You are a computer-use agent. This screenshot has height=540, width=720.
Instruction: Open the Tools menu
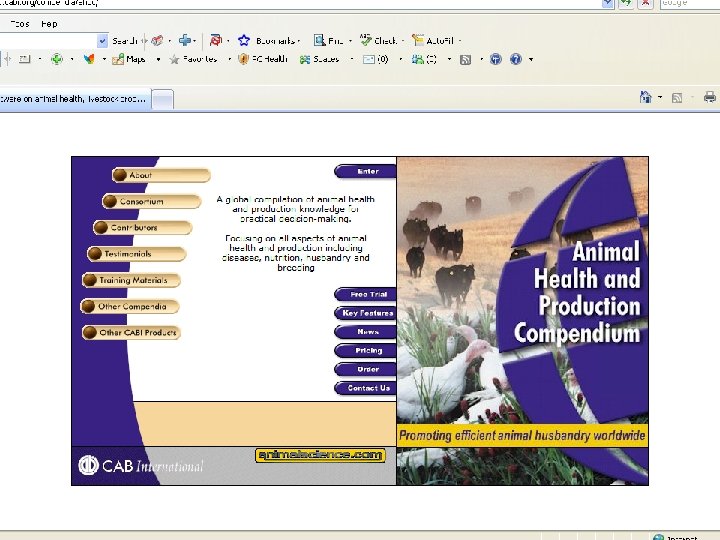pyautogui.click(x=20, y=24)
